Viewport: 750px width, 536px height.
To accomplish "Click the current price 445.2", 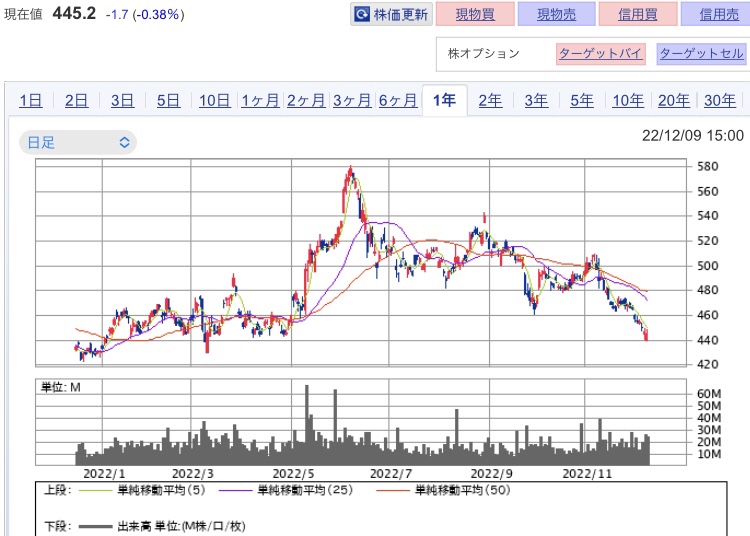I will pos(74,13).
